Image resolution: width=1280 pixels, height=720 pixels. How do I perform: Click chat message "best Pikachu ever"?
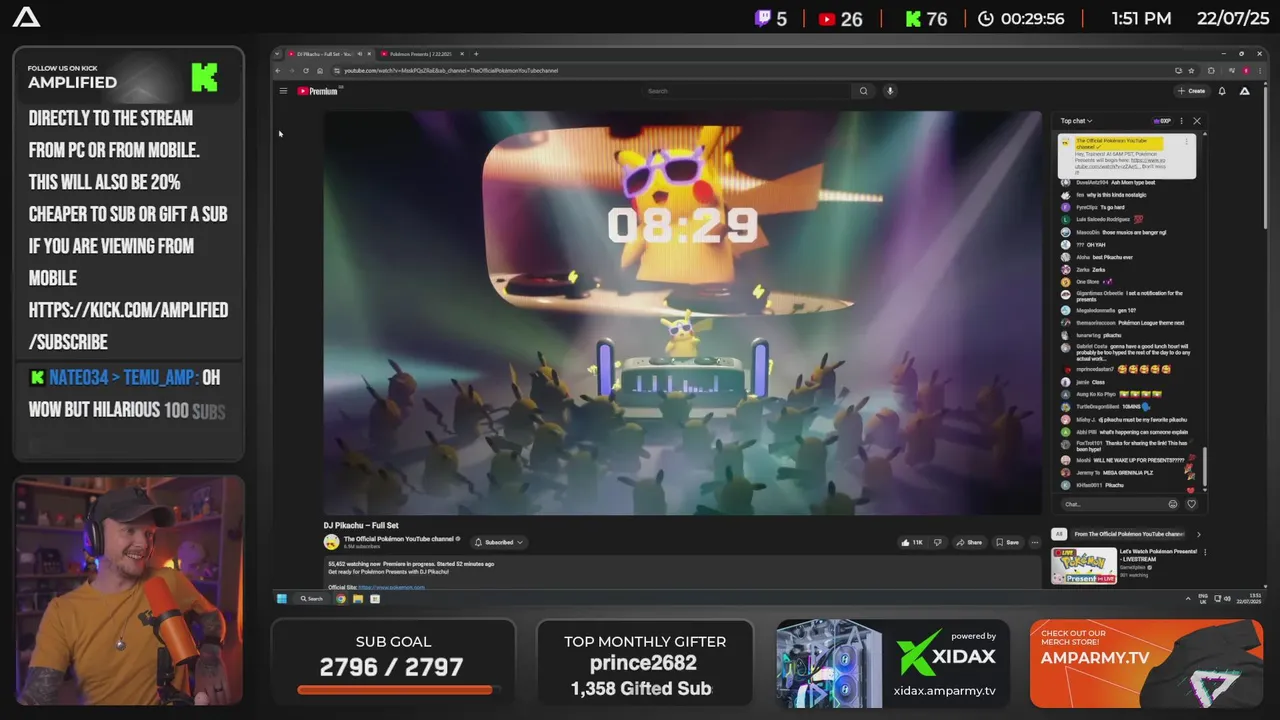(1112, 257)
